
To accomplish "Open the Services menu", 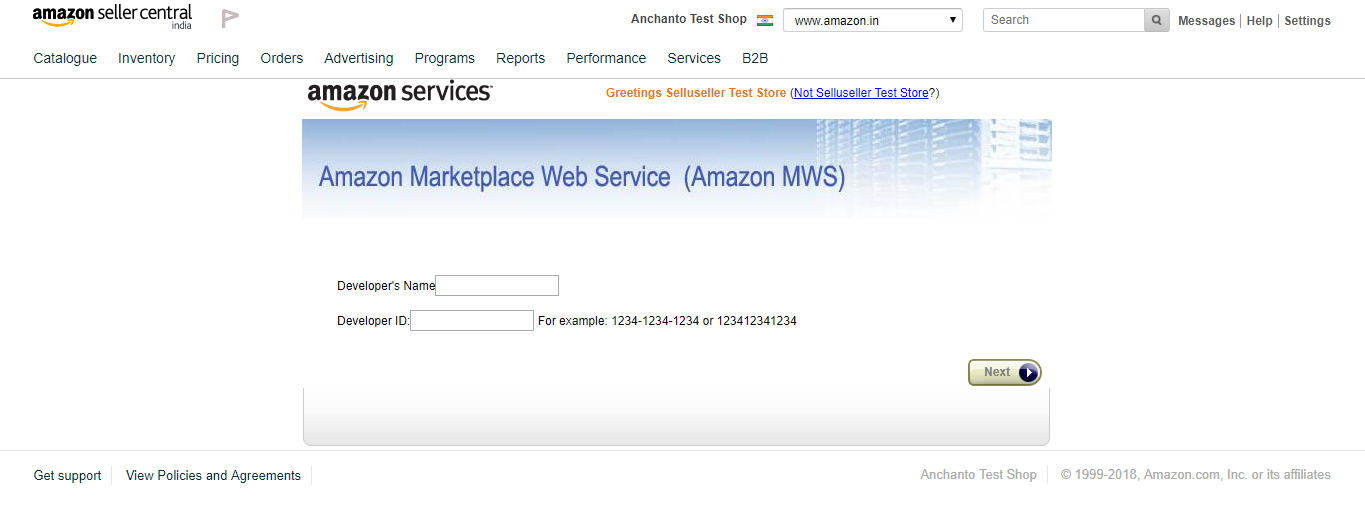I will [694, 58].
